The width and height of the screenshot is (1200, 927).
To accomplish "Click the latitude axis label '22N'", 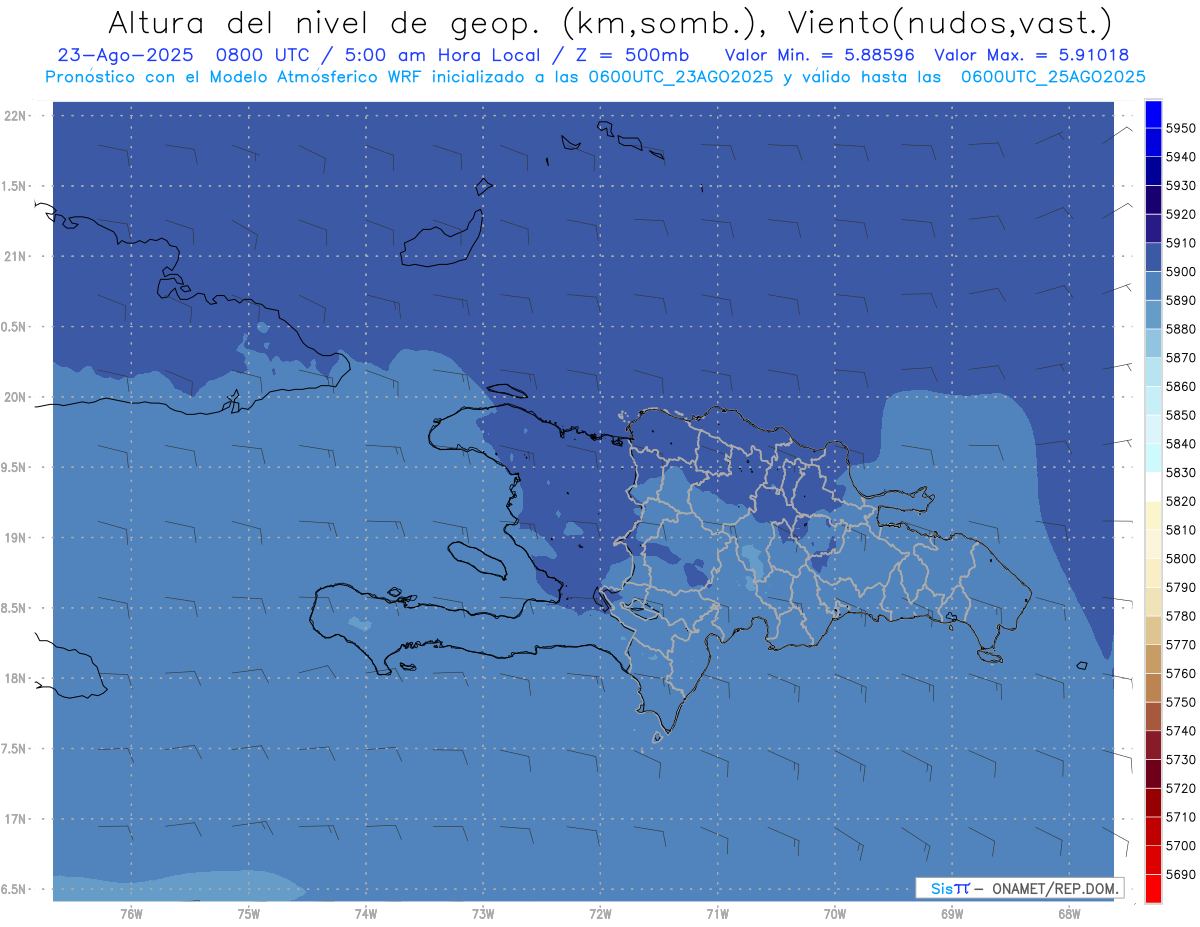I will click(x=14, y=116).
